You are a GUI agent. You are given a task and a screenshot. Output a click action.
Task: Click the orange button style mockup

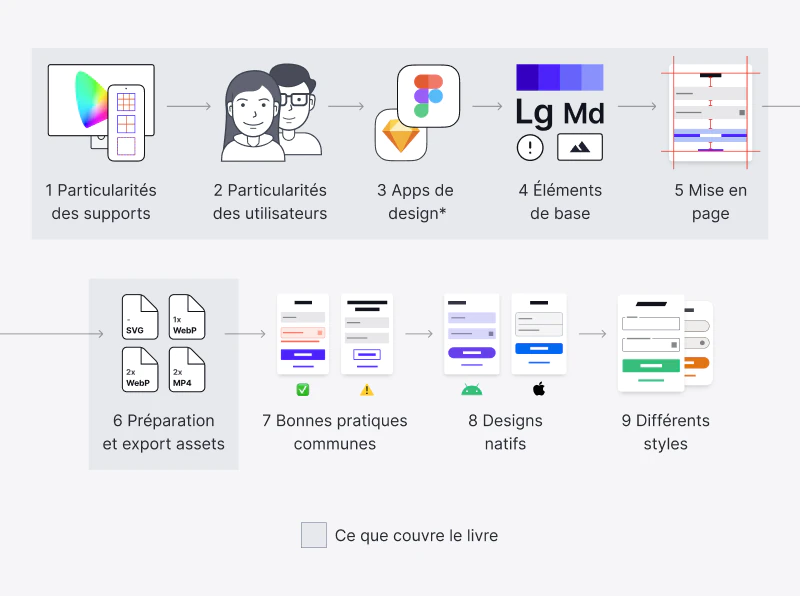pos(698,343)
